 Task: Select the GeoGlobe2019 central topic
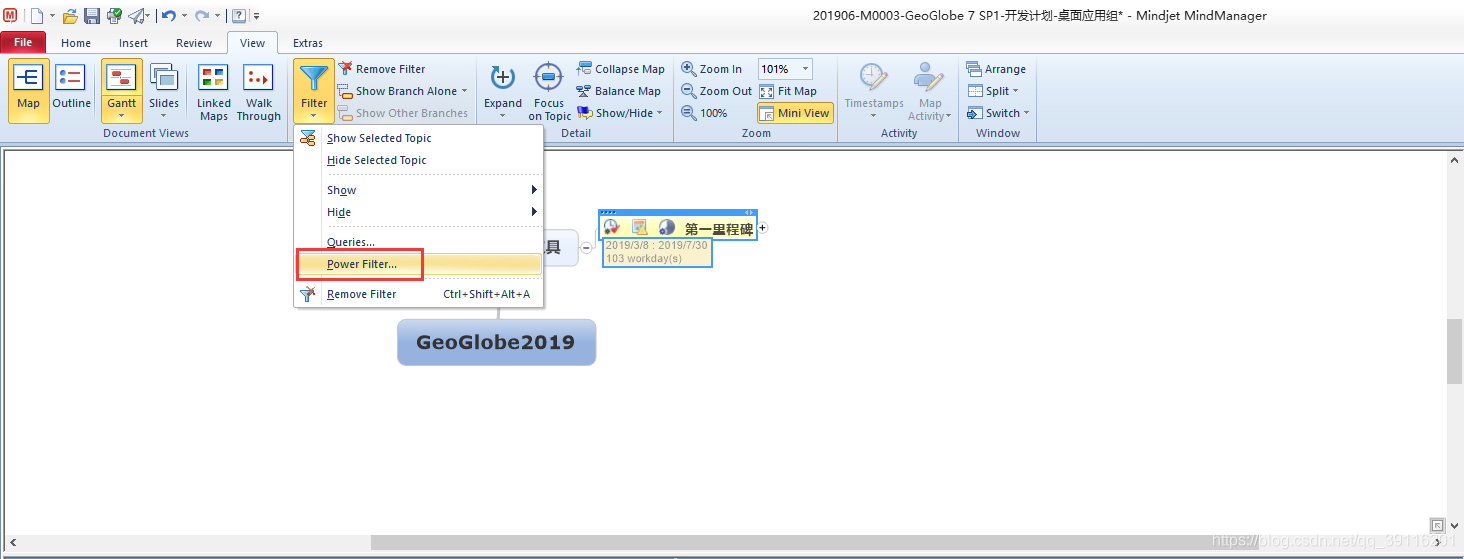pyautogui.click(x=496, y=342)
